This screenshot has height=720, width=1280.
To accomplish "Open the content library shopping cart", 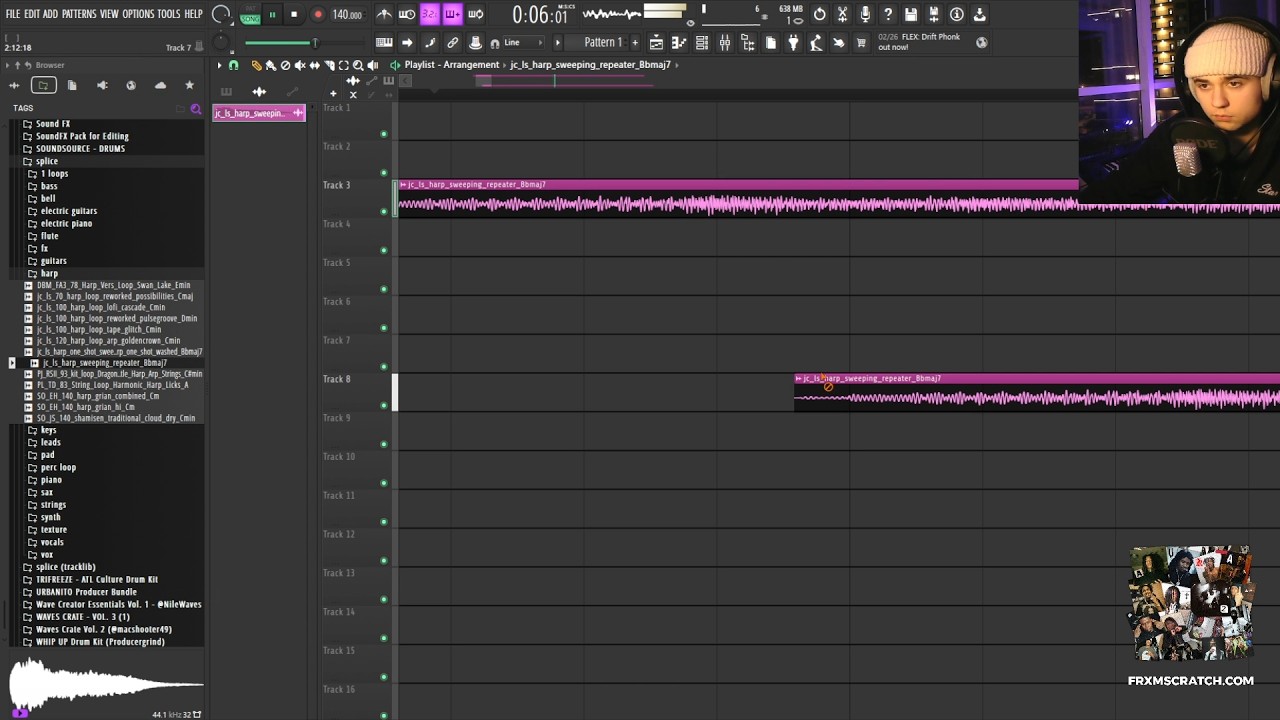I will (x=861, y=42).
